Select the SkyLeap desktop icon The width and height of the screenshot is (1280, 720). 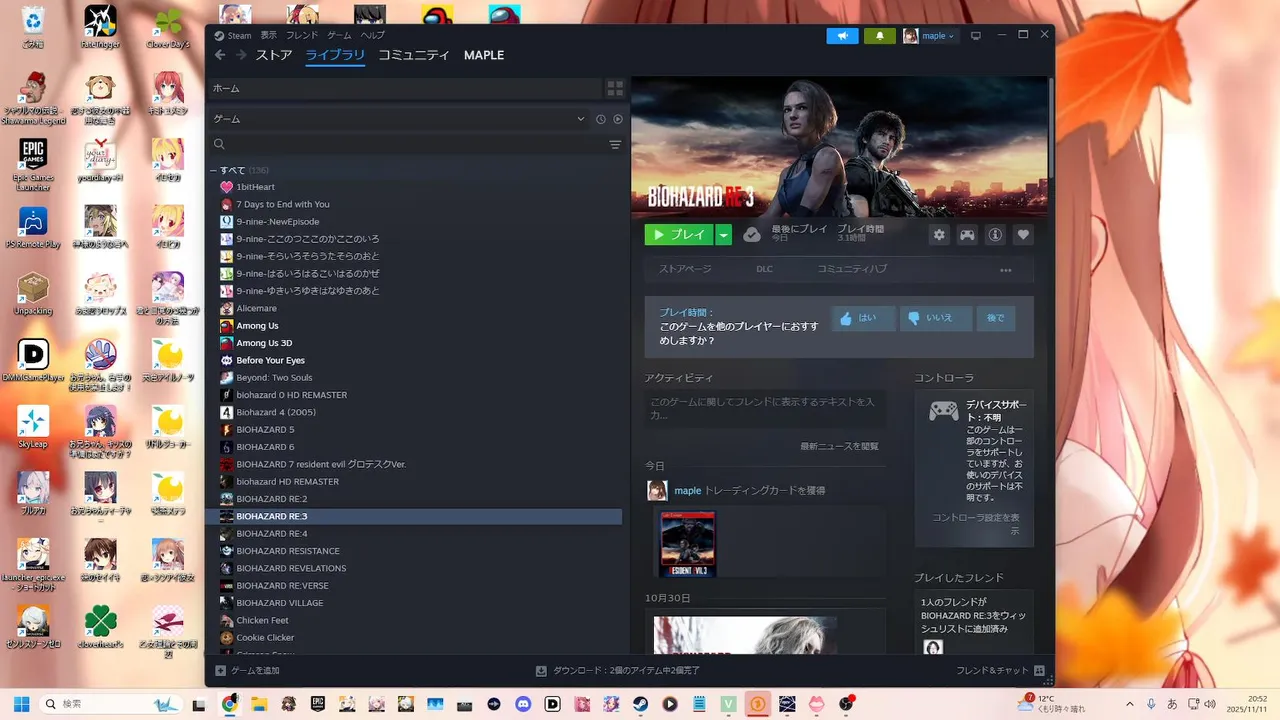point(33,427)
